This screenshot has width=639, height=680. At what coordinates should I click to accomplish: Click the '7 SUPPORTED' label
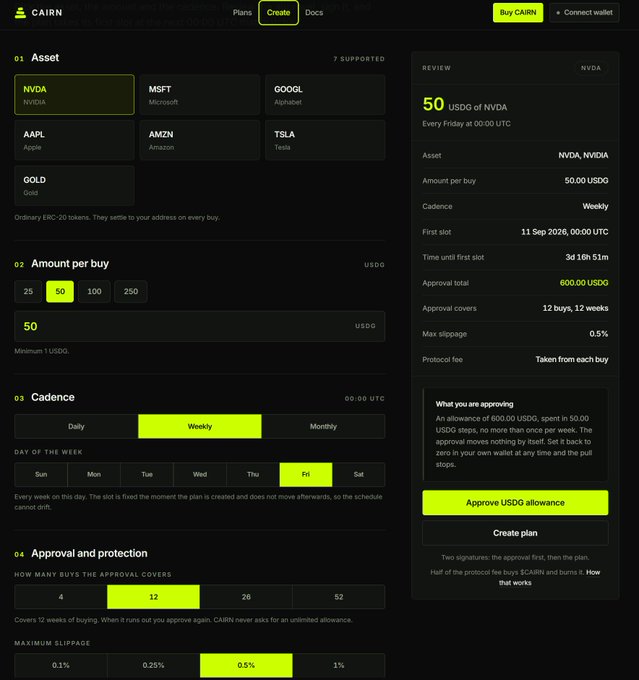(359, 59)
